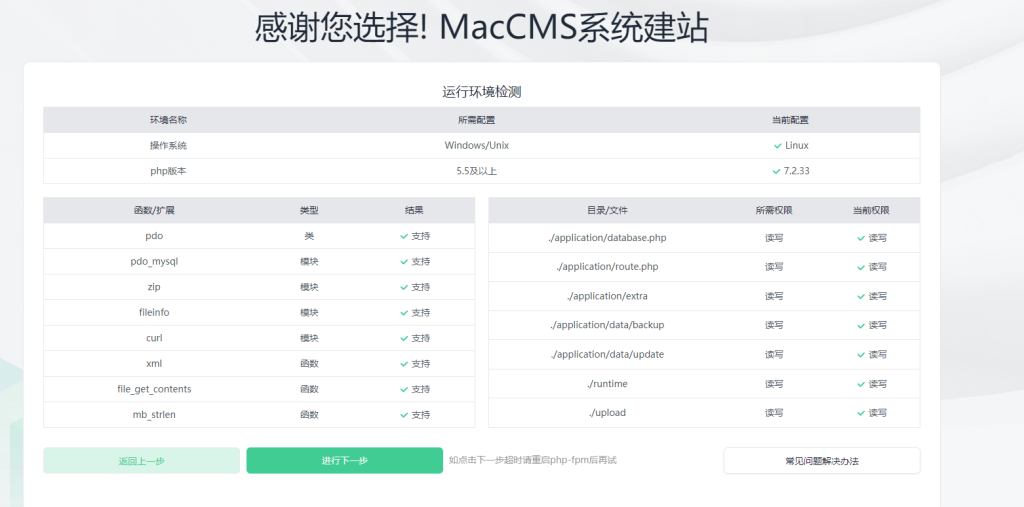Click the 环境名称 column header

pyautogui.click(x=168, y=120)
